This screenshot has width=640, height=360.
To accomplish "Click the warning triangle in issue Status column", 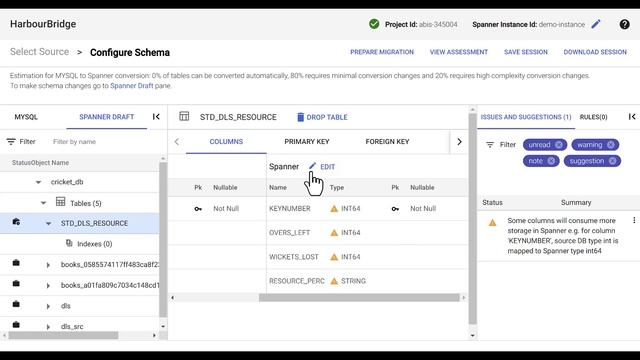I will pos(493,223).
